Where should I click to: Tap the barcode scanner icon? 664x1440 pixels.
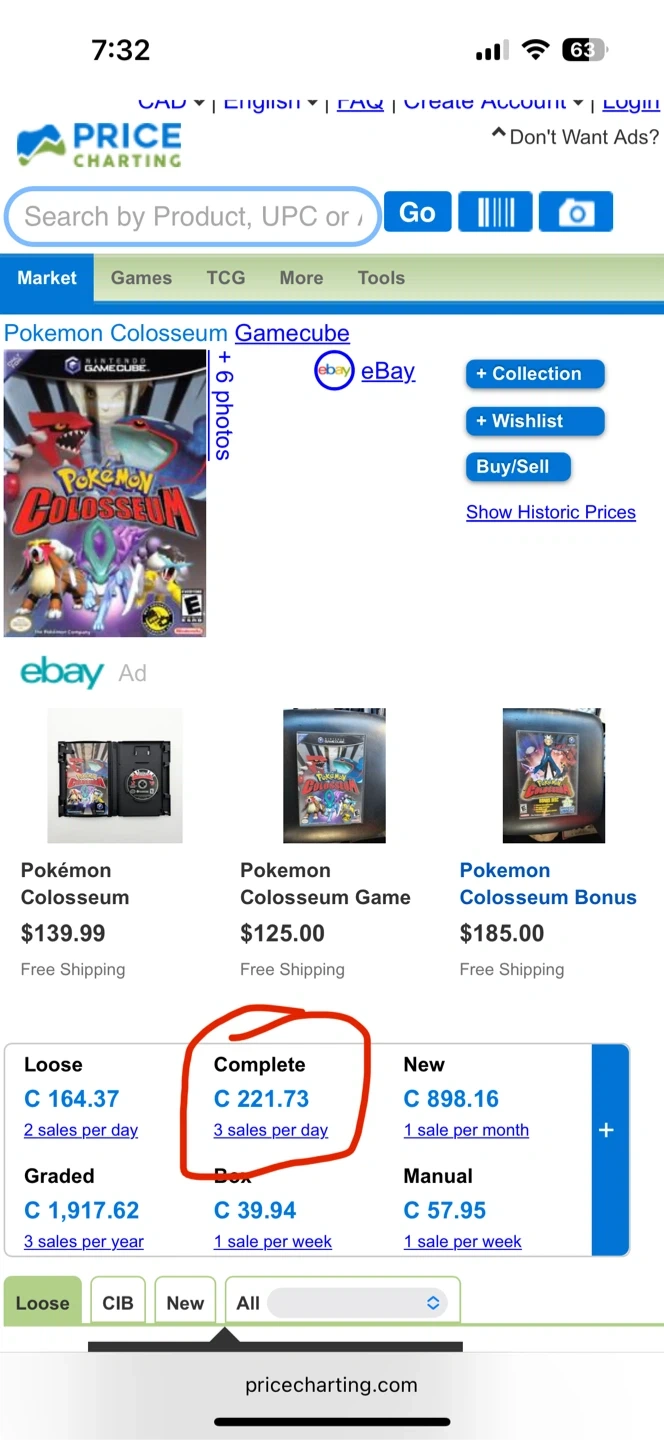point(495,213)
